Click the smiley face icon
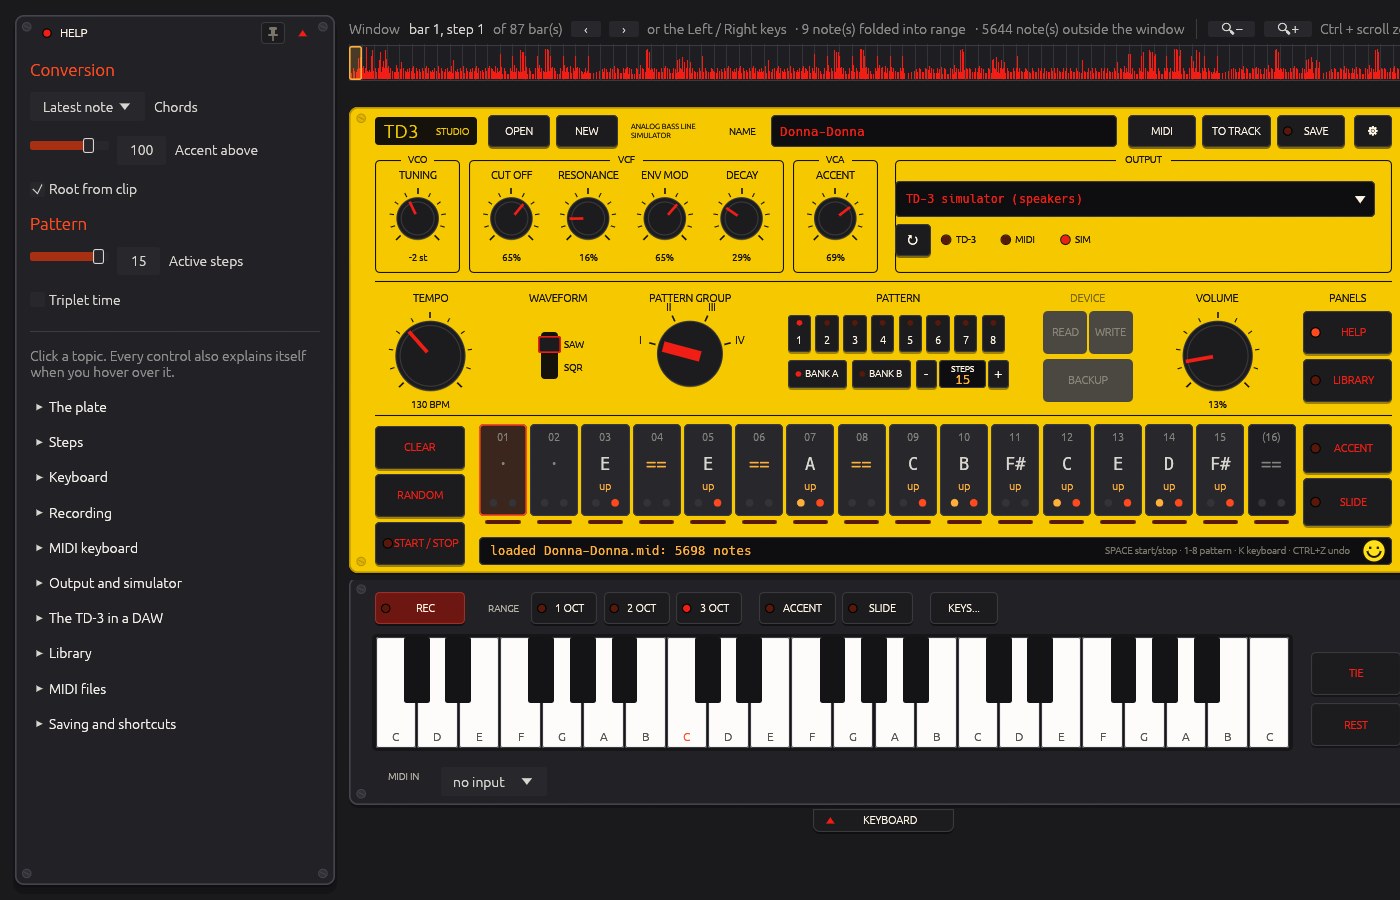Screen dimensions: 1400x900 point(1374,551)
